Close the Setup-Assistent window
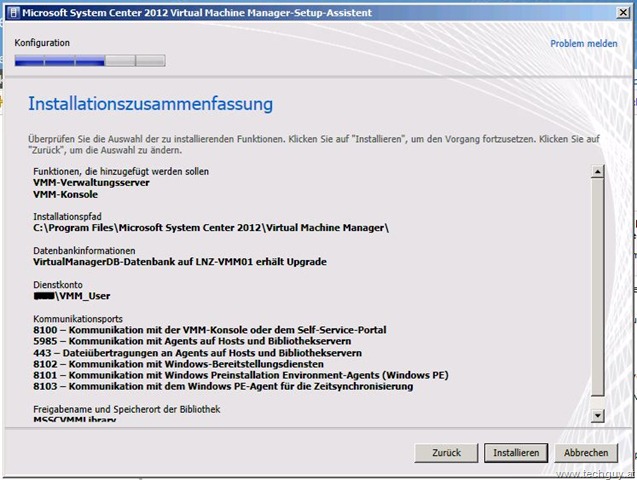Viewport: 637px width, 480px height. pos(623,13)
